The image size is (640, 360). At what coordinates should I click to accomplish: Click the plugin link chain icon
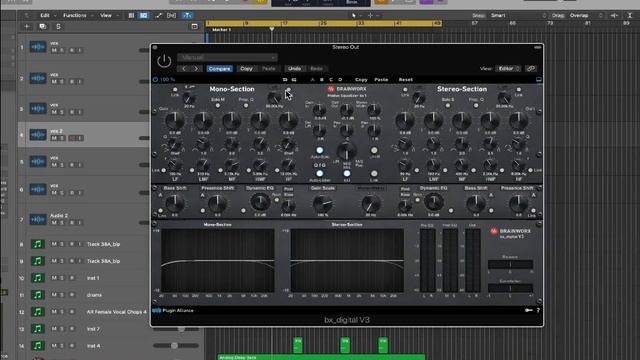coord(531,69)
